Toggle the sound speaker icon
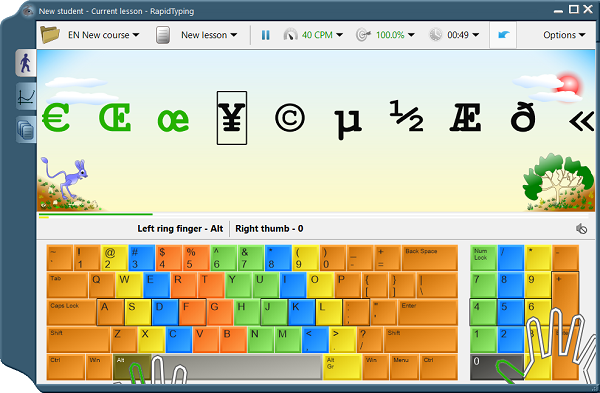This screenshot has width=600, height=393. 581,229
